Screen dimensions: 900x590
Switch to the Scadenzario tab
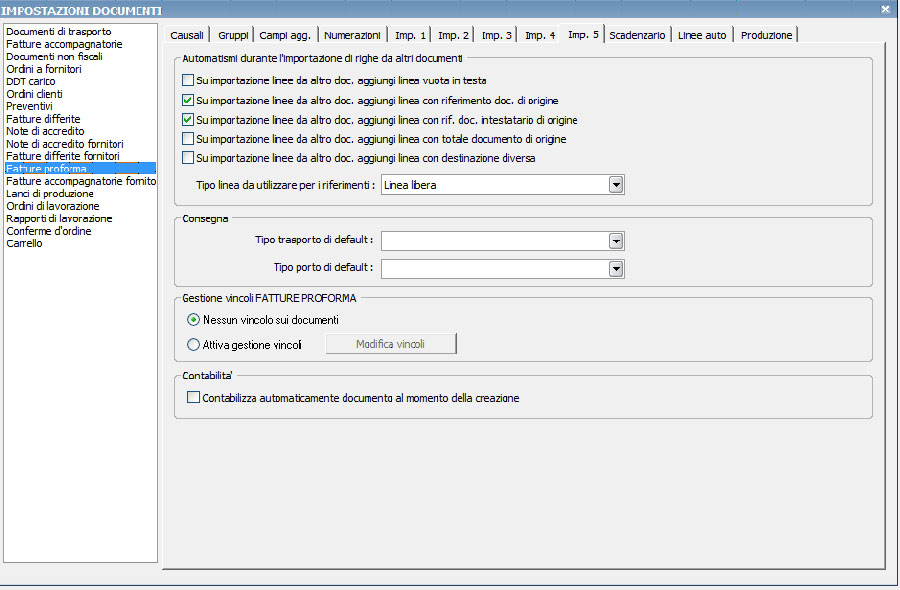click(x=637, y=35)
